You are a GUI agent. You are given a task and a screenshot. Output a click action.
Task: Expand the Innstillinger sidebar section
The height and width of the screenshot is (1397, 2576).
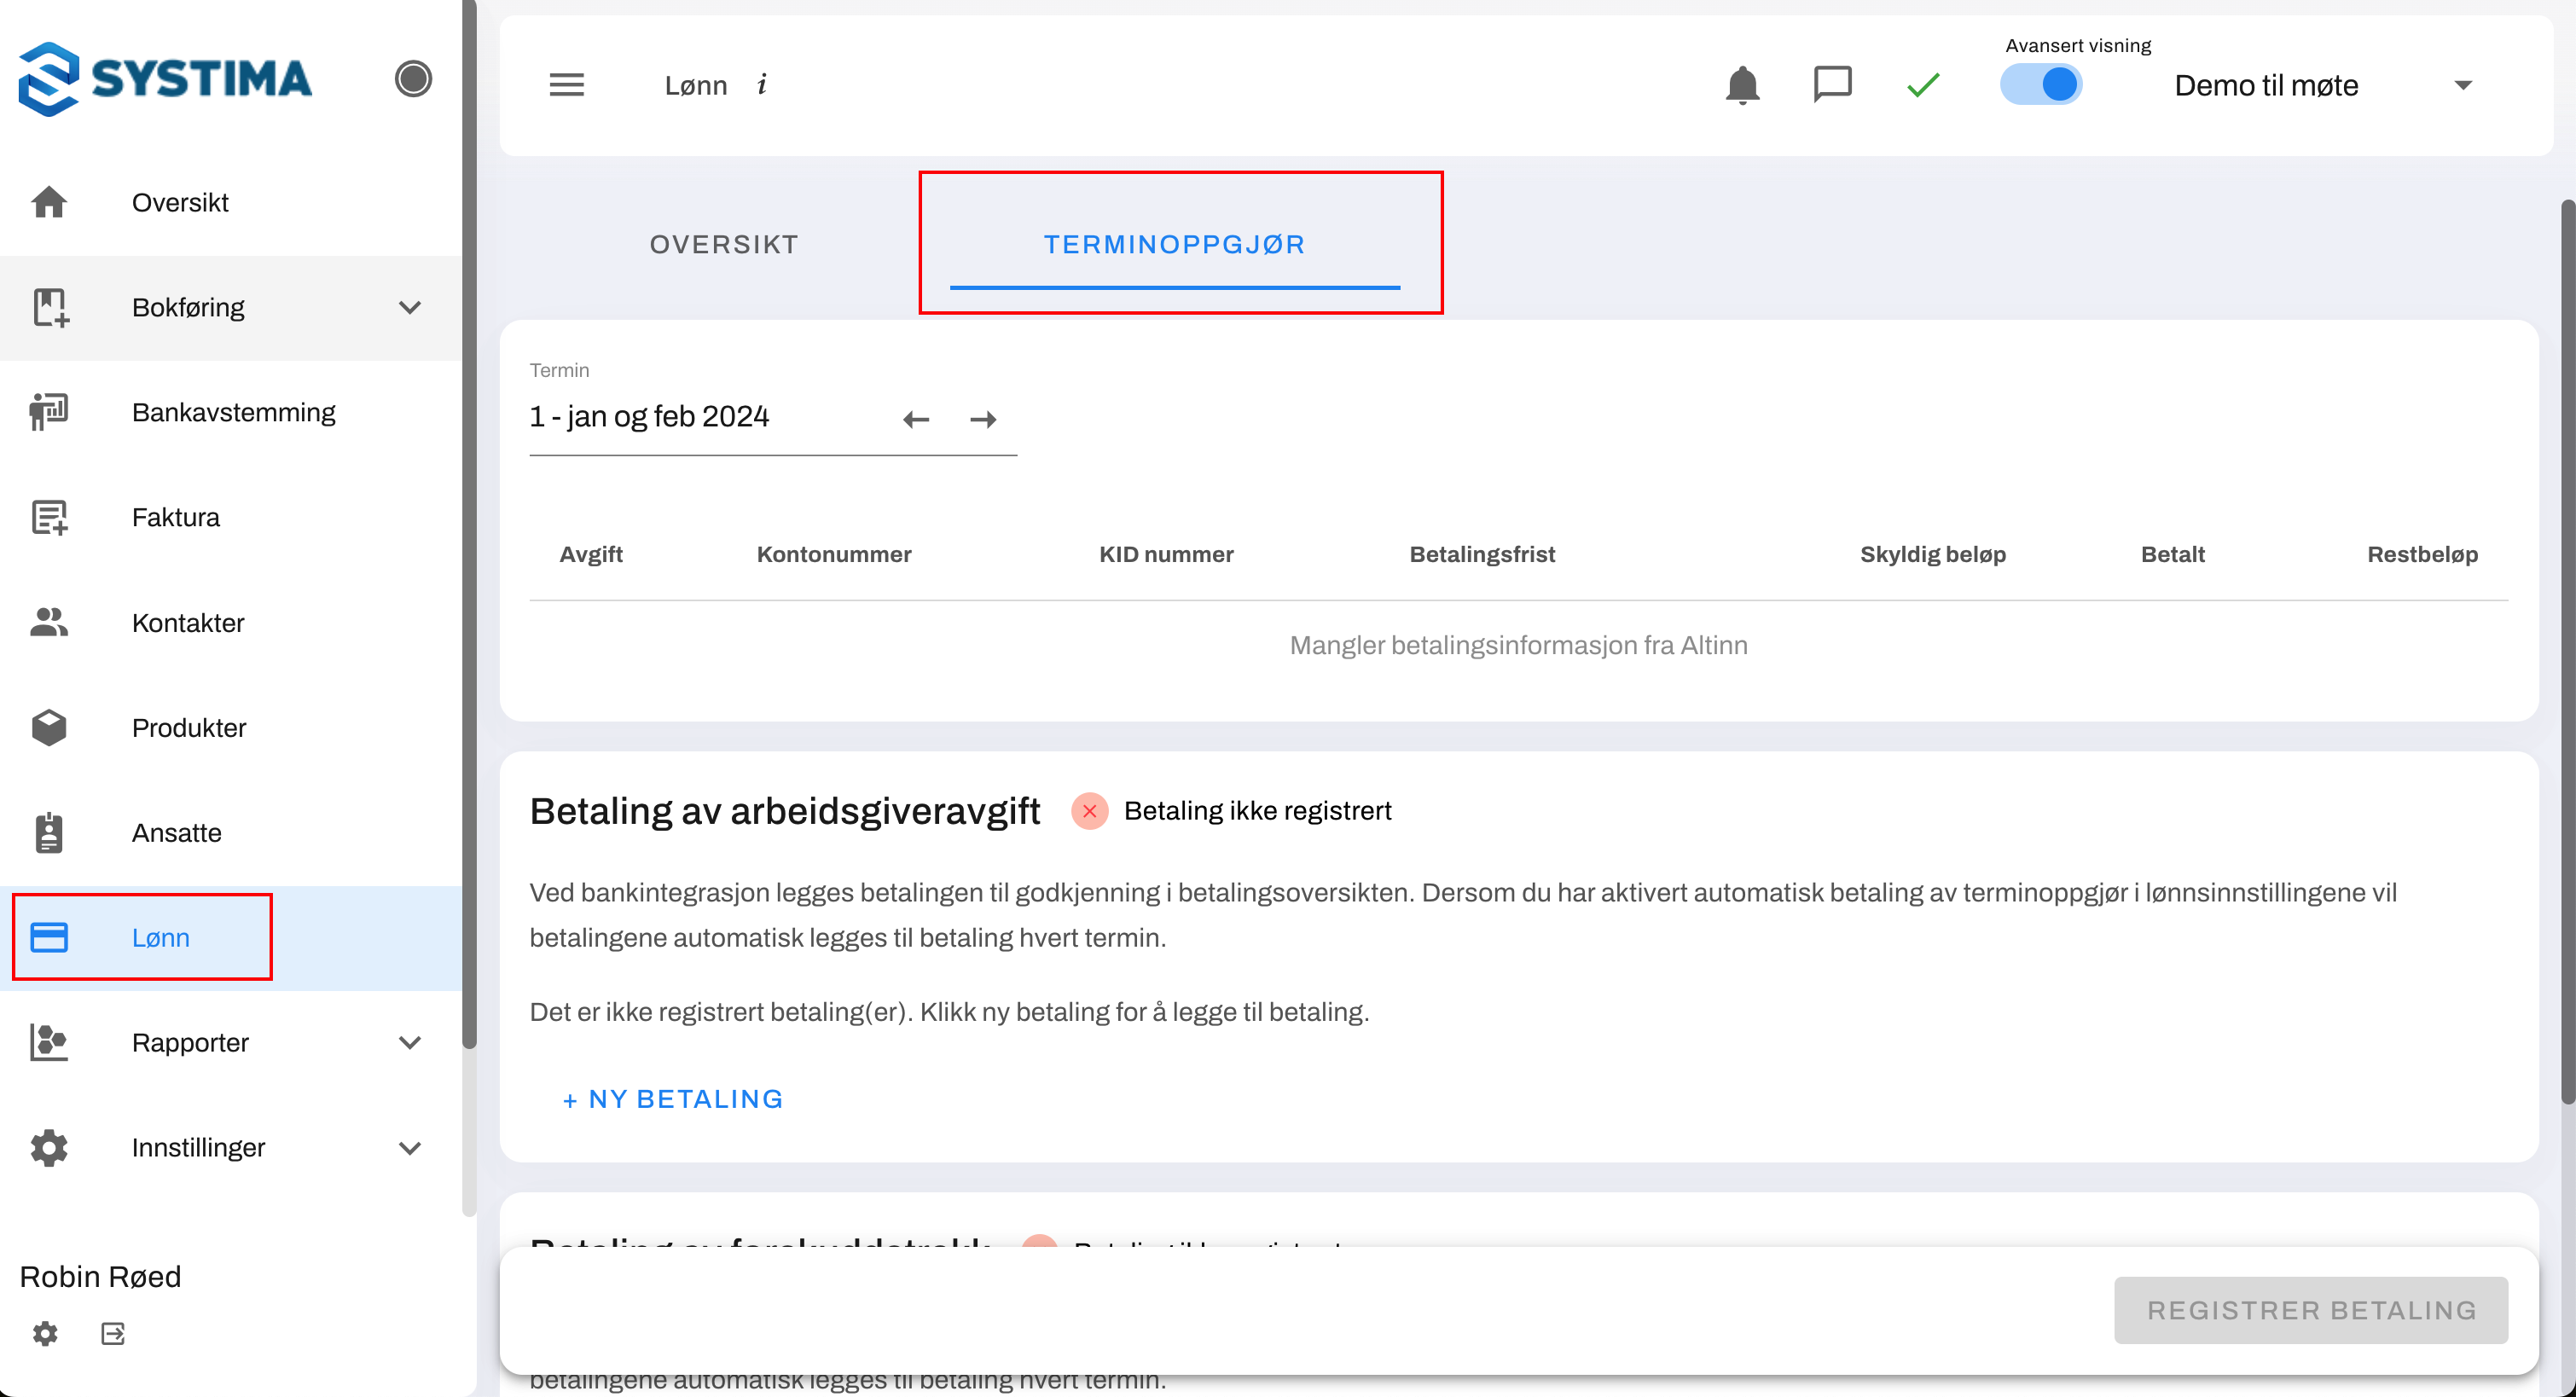coord(409,1147)
